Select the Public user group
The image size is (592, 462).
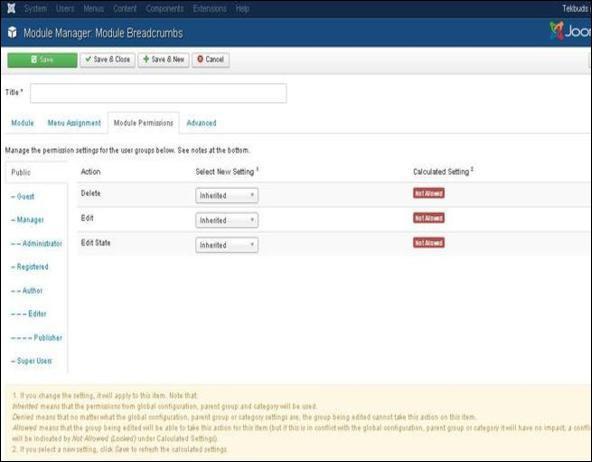tap(21, 172)
